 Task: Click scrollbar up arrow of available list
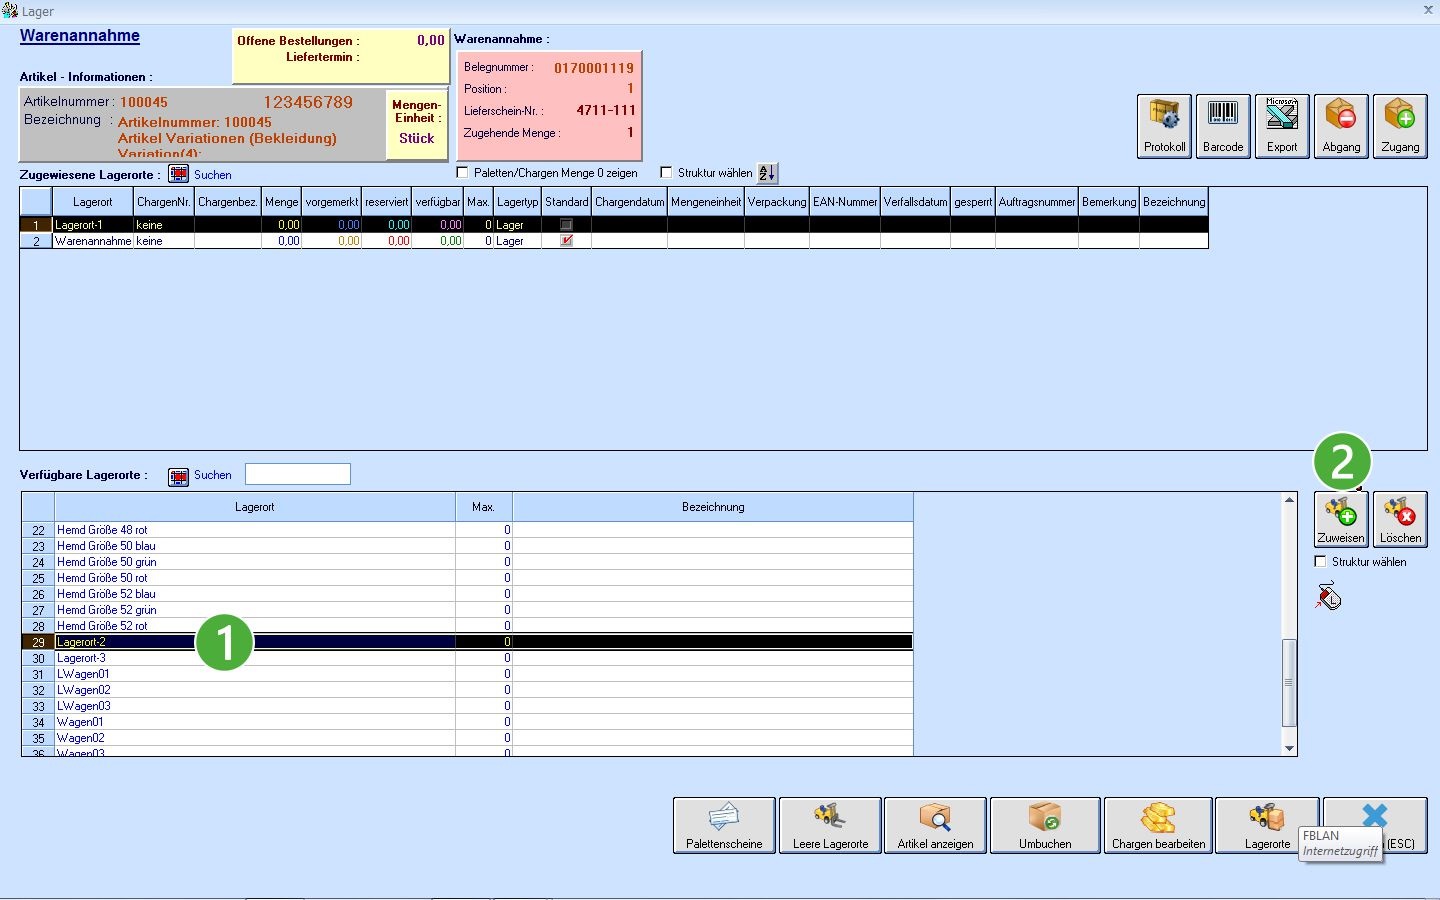coord(1289,500)
